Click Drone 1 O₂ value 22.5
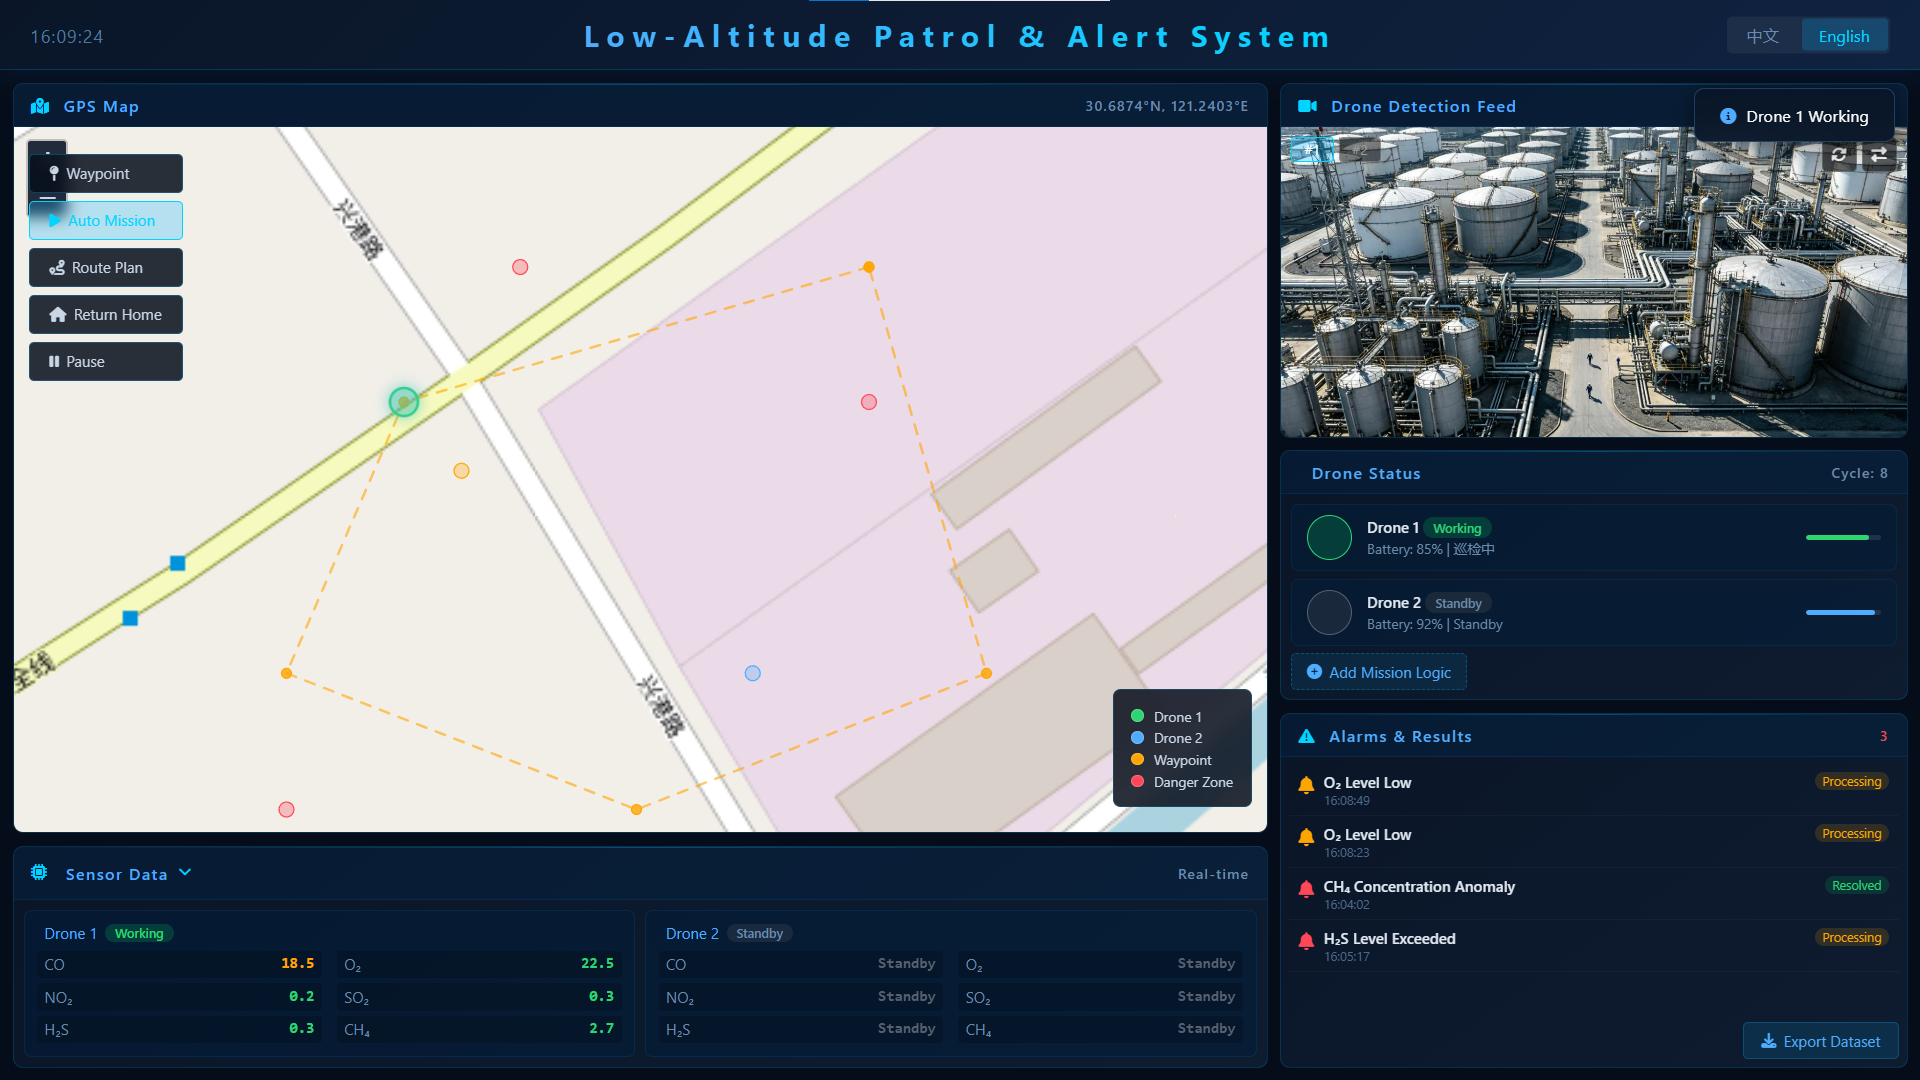Viewport: 1920px width, 1080px height. 597,963
